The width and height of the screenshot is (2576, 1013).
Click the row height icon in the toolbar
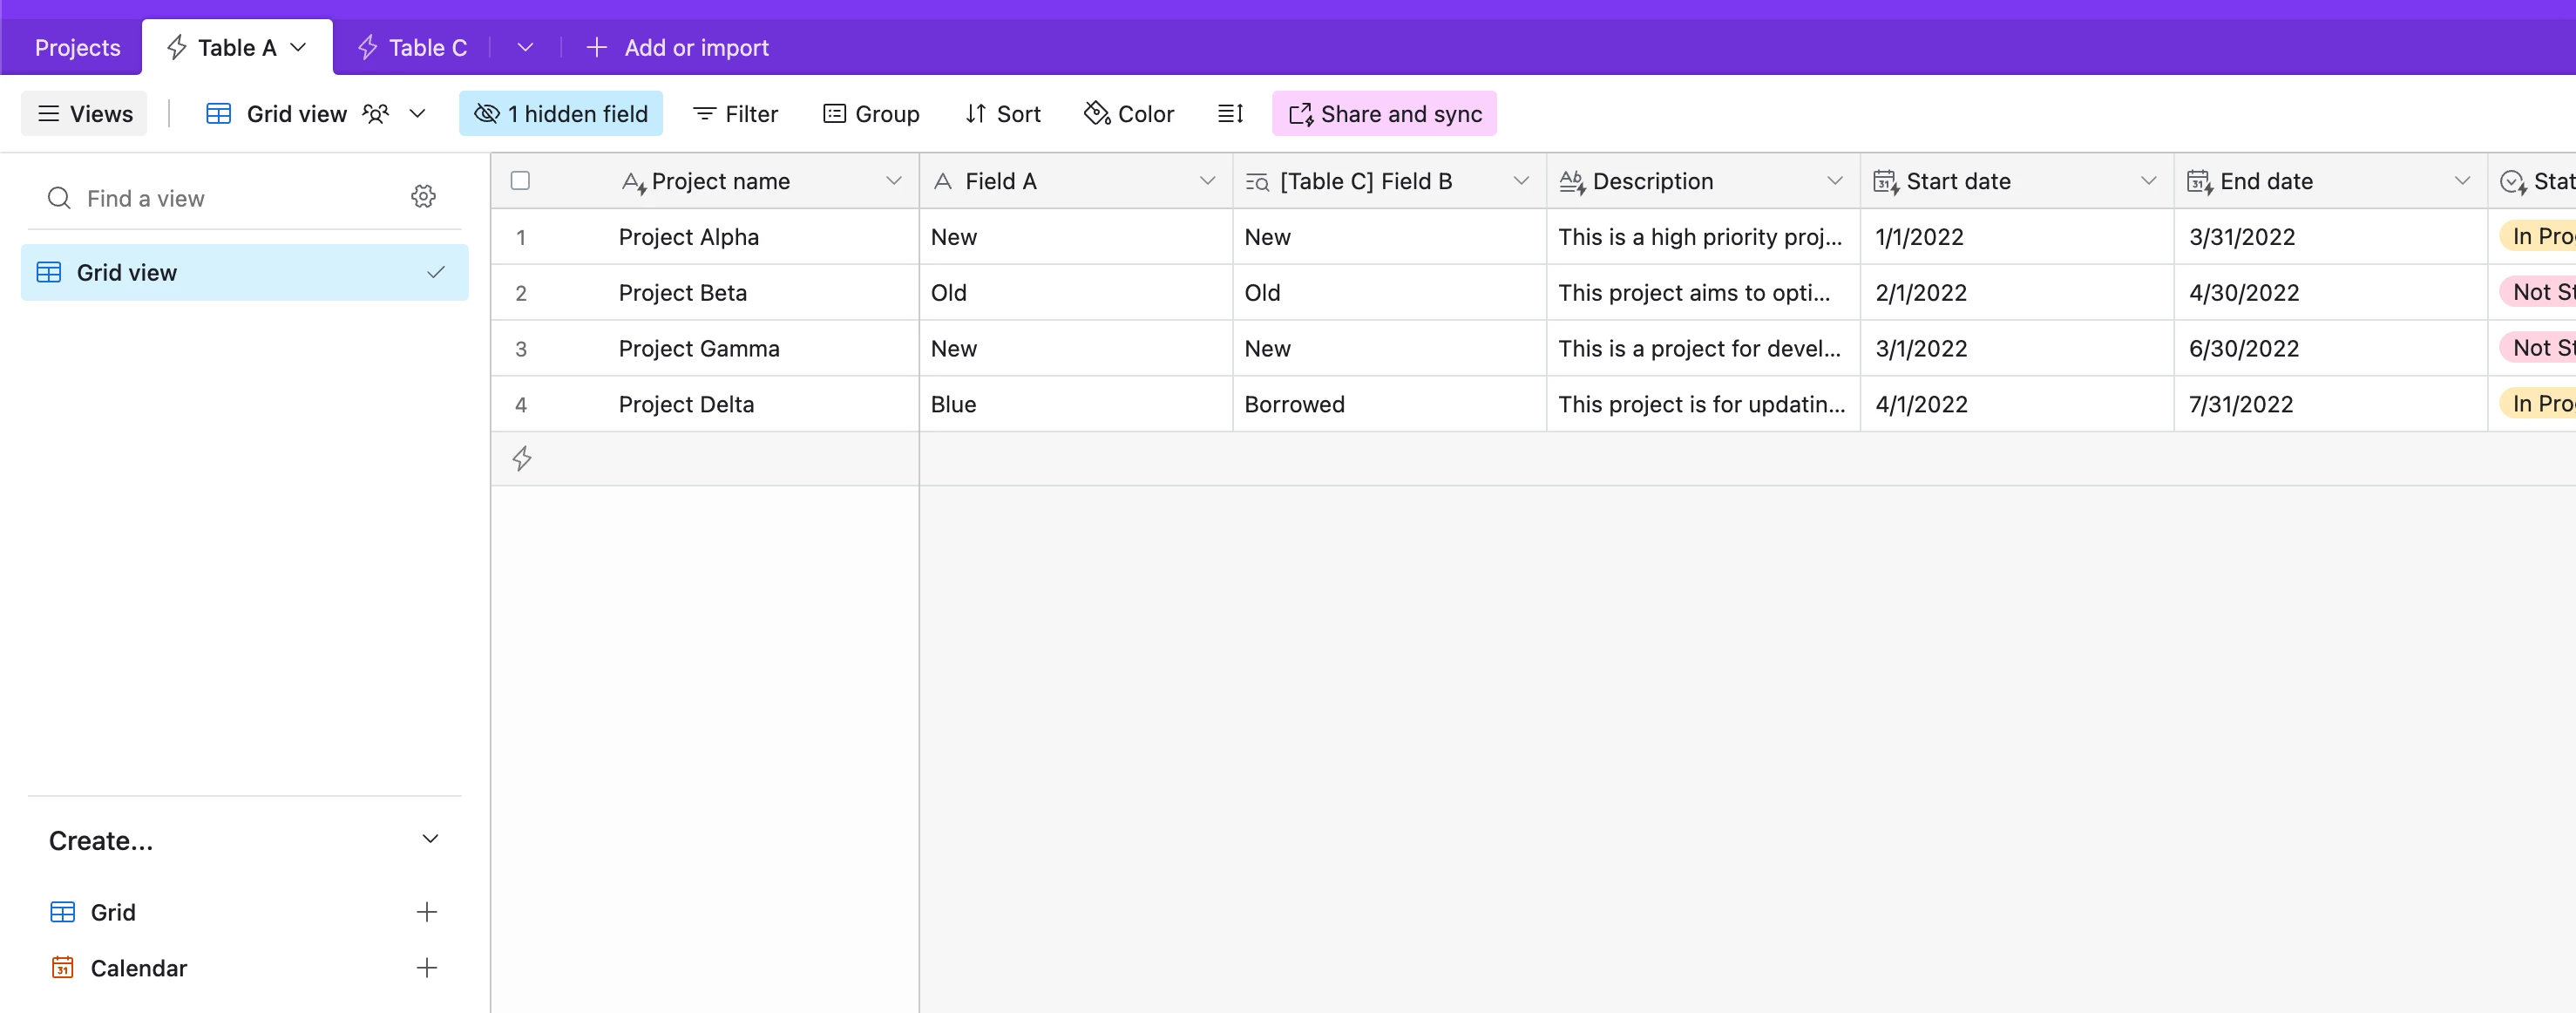point(1230,114)
